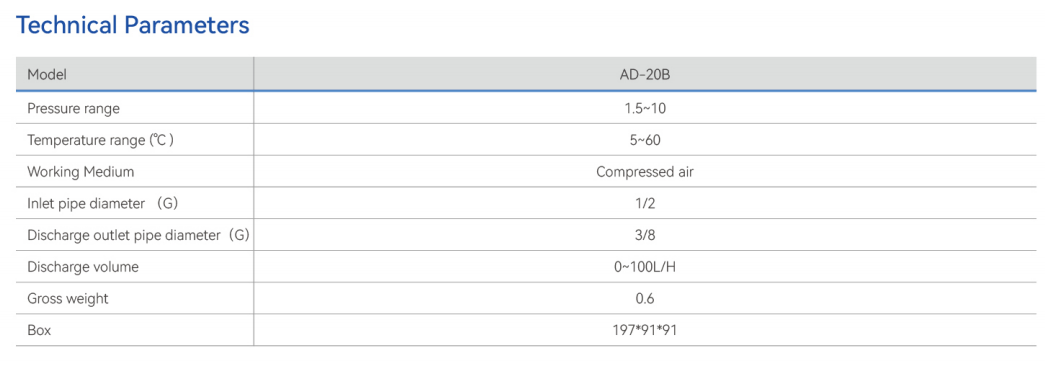Click the 0.6 gross weight value

pyautogui.click(x=644, y=299)
